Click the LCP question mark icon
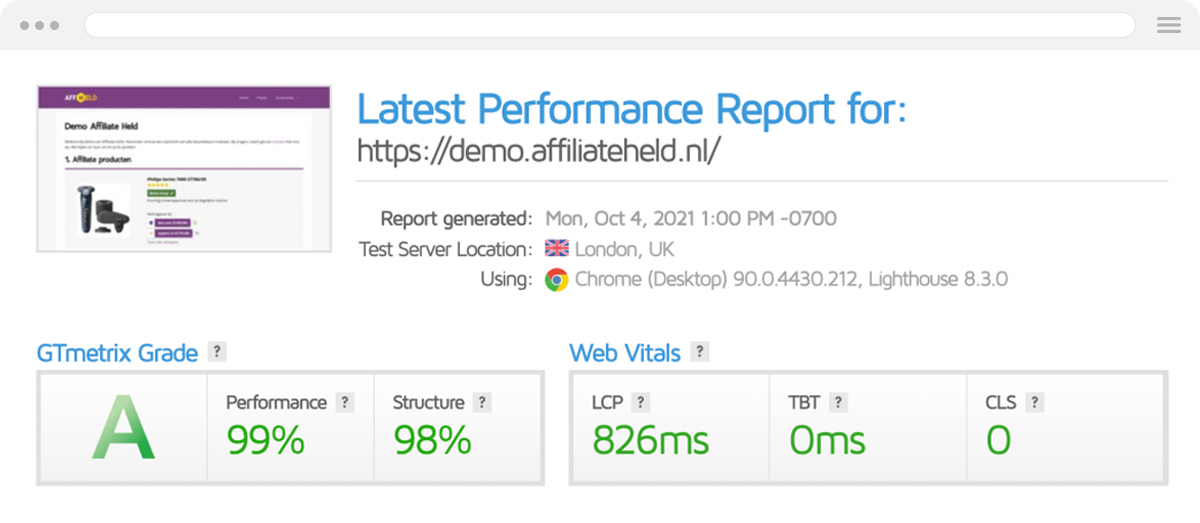Viewport: 1200px width, 523px height. point(640,403)
